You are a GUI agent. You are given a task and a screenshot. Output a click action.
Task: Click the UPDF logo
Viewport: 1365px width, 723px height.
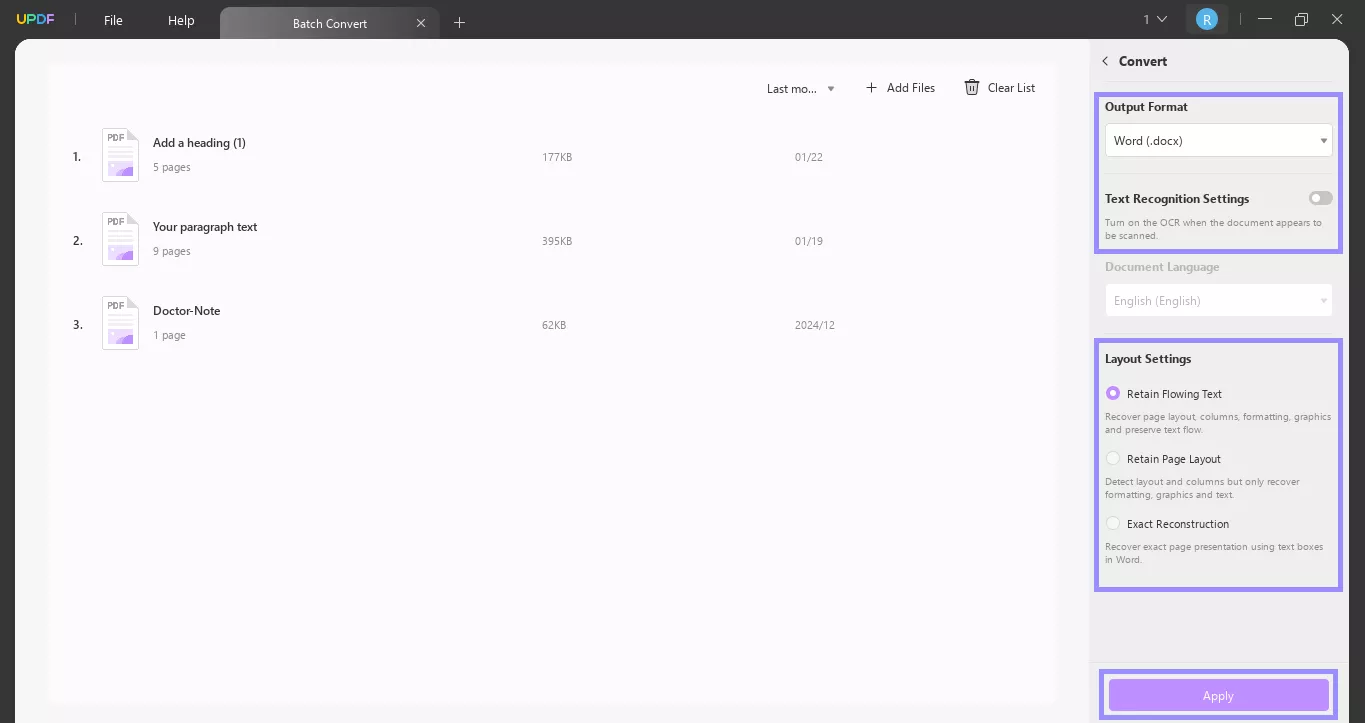pos(35,18)
